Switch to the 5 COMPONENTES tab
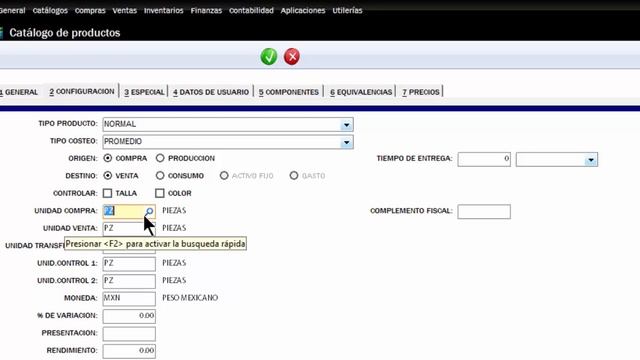This screenshot has height=360, width=640. tap(289, 92)
